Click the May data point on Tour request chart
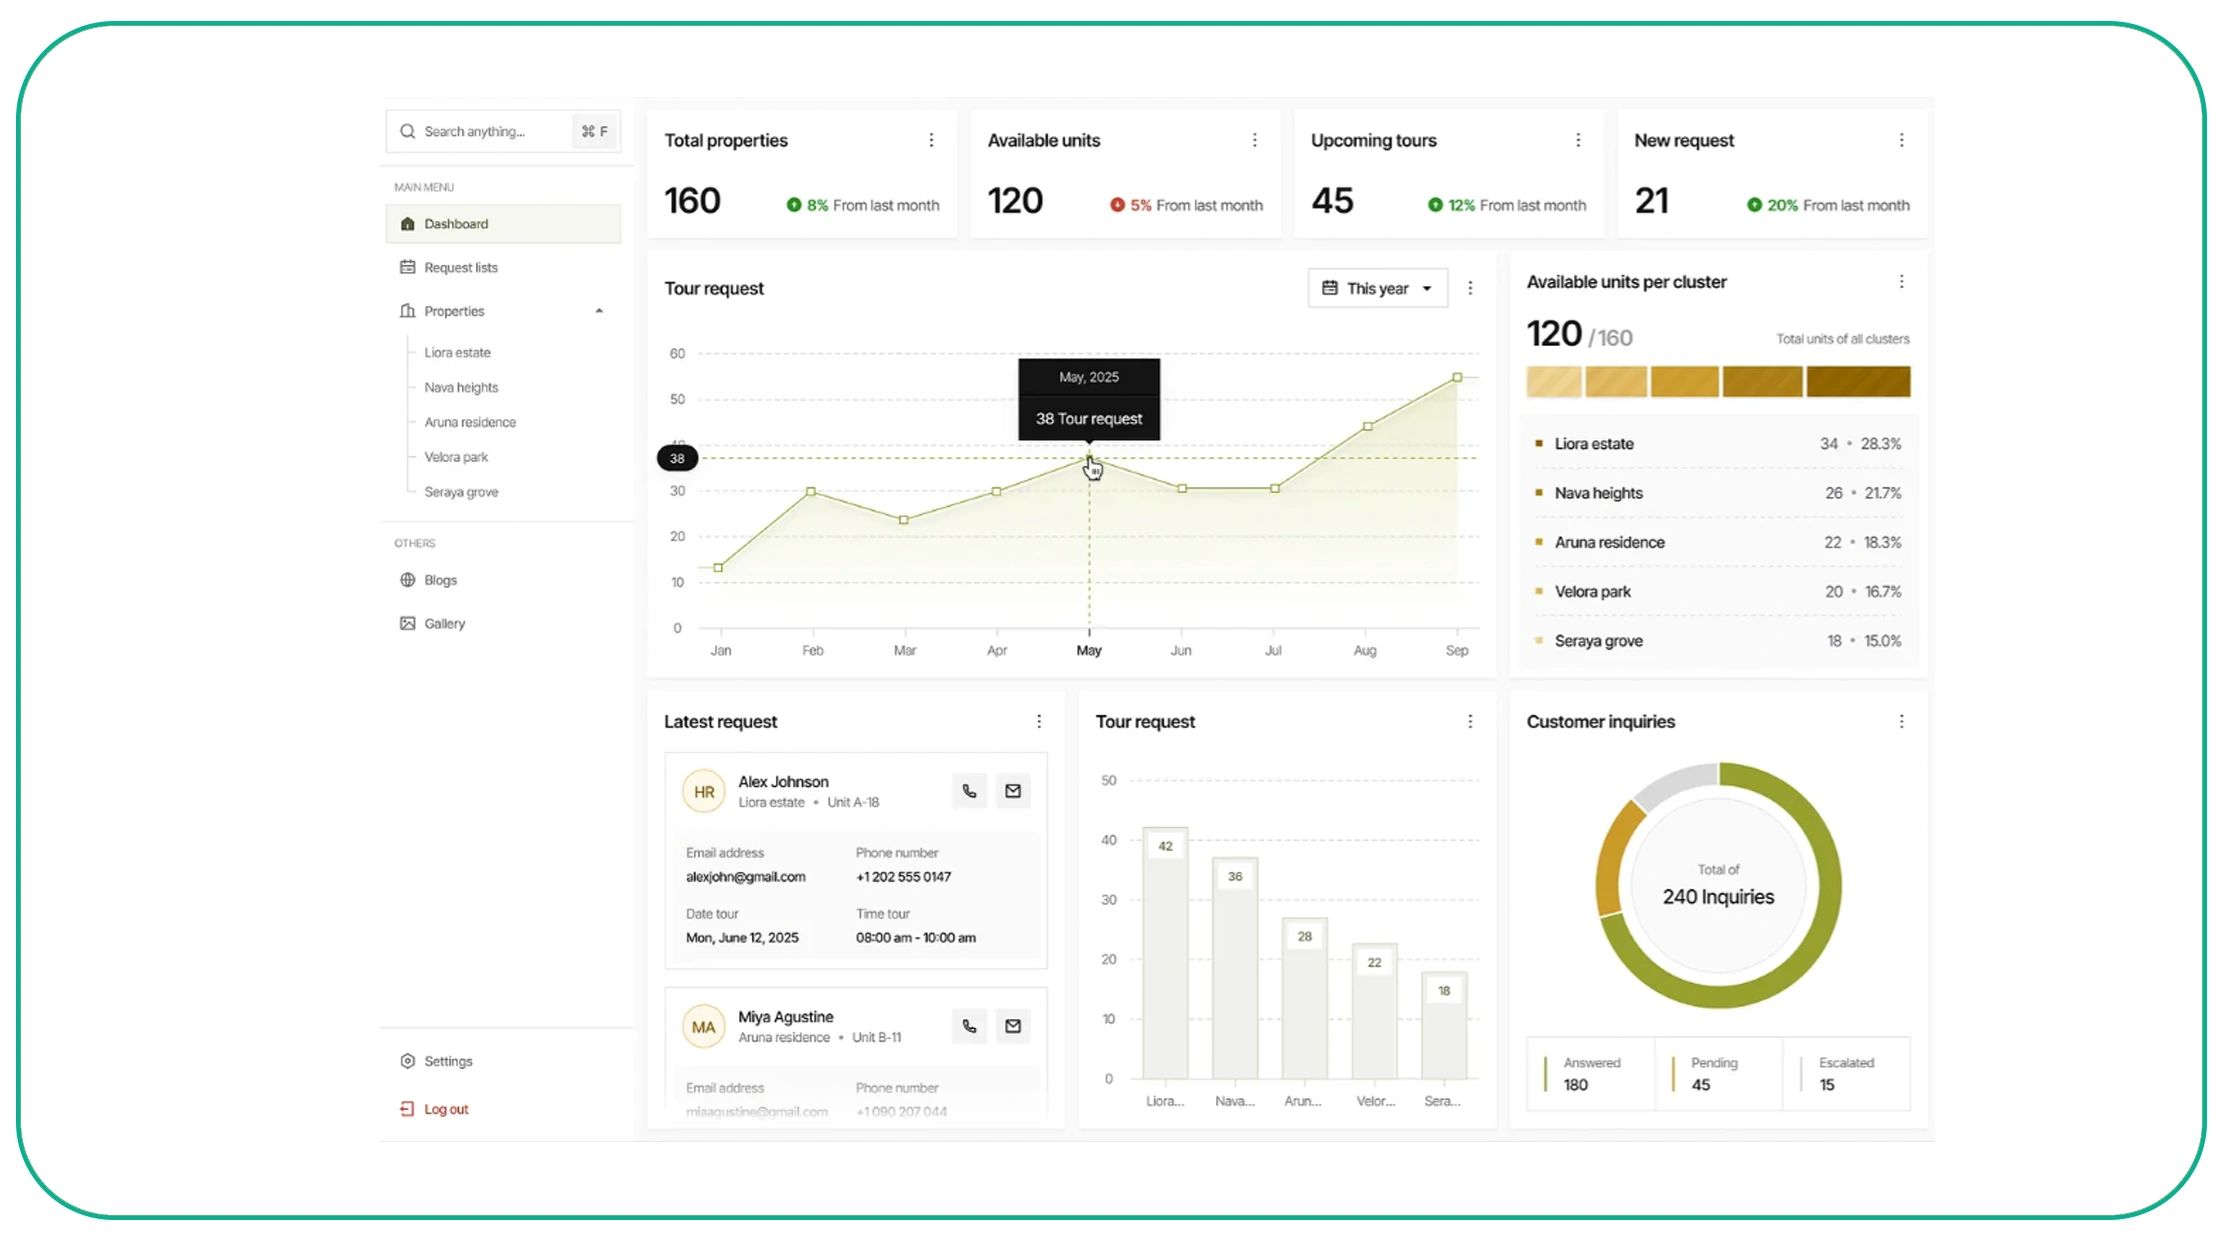This screenshot has height=1240, width=2223. click(x=1089, y=463)
